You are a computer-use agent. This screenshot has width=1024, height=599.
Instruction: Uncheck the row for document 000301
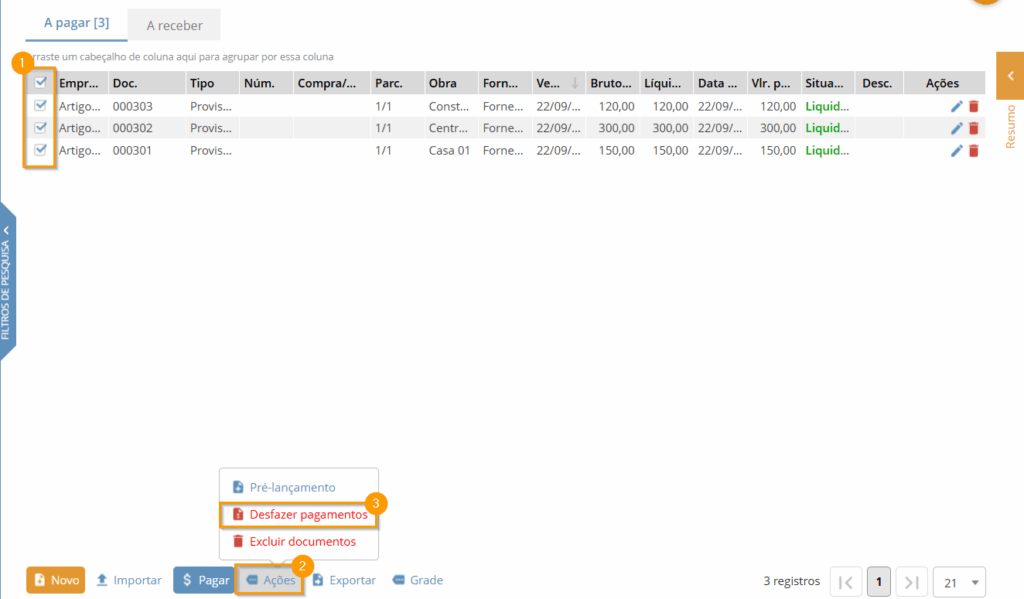tap(41, 149)
